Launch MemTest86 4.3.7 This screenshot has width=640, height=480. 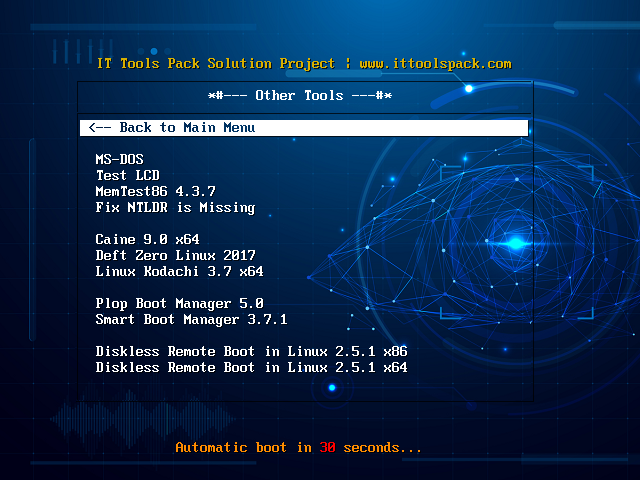point(156,191)
